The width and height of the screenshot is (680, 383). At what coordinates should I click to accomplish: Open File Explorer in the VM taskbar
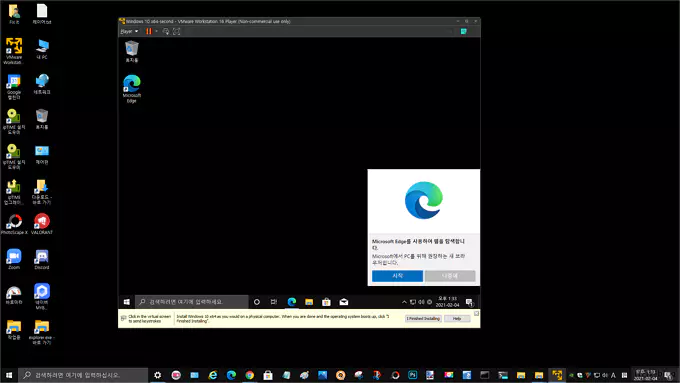click(x=309, y=302)
